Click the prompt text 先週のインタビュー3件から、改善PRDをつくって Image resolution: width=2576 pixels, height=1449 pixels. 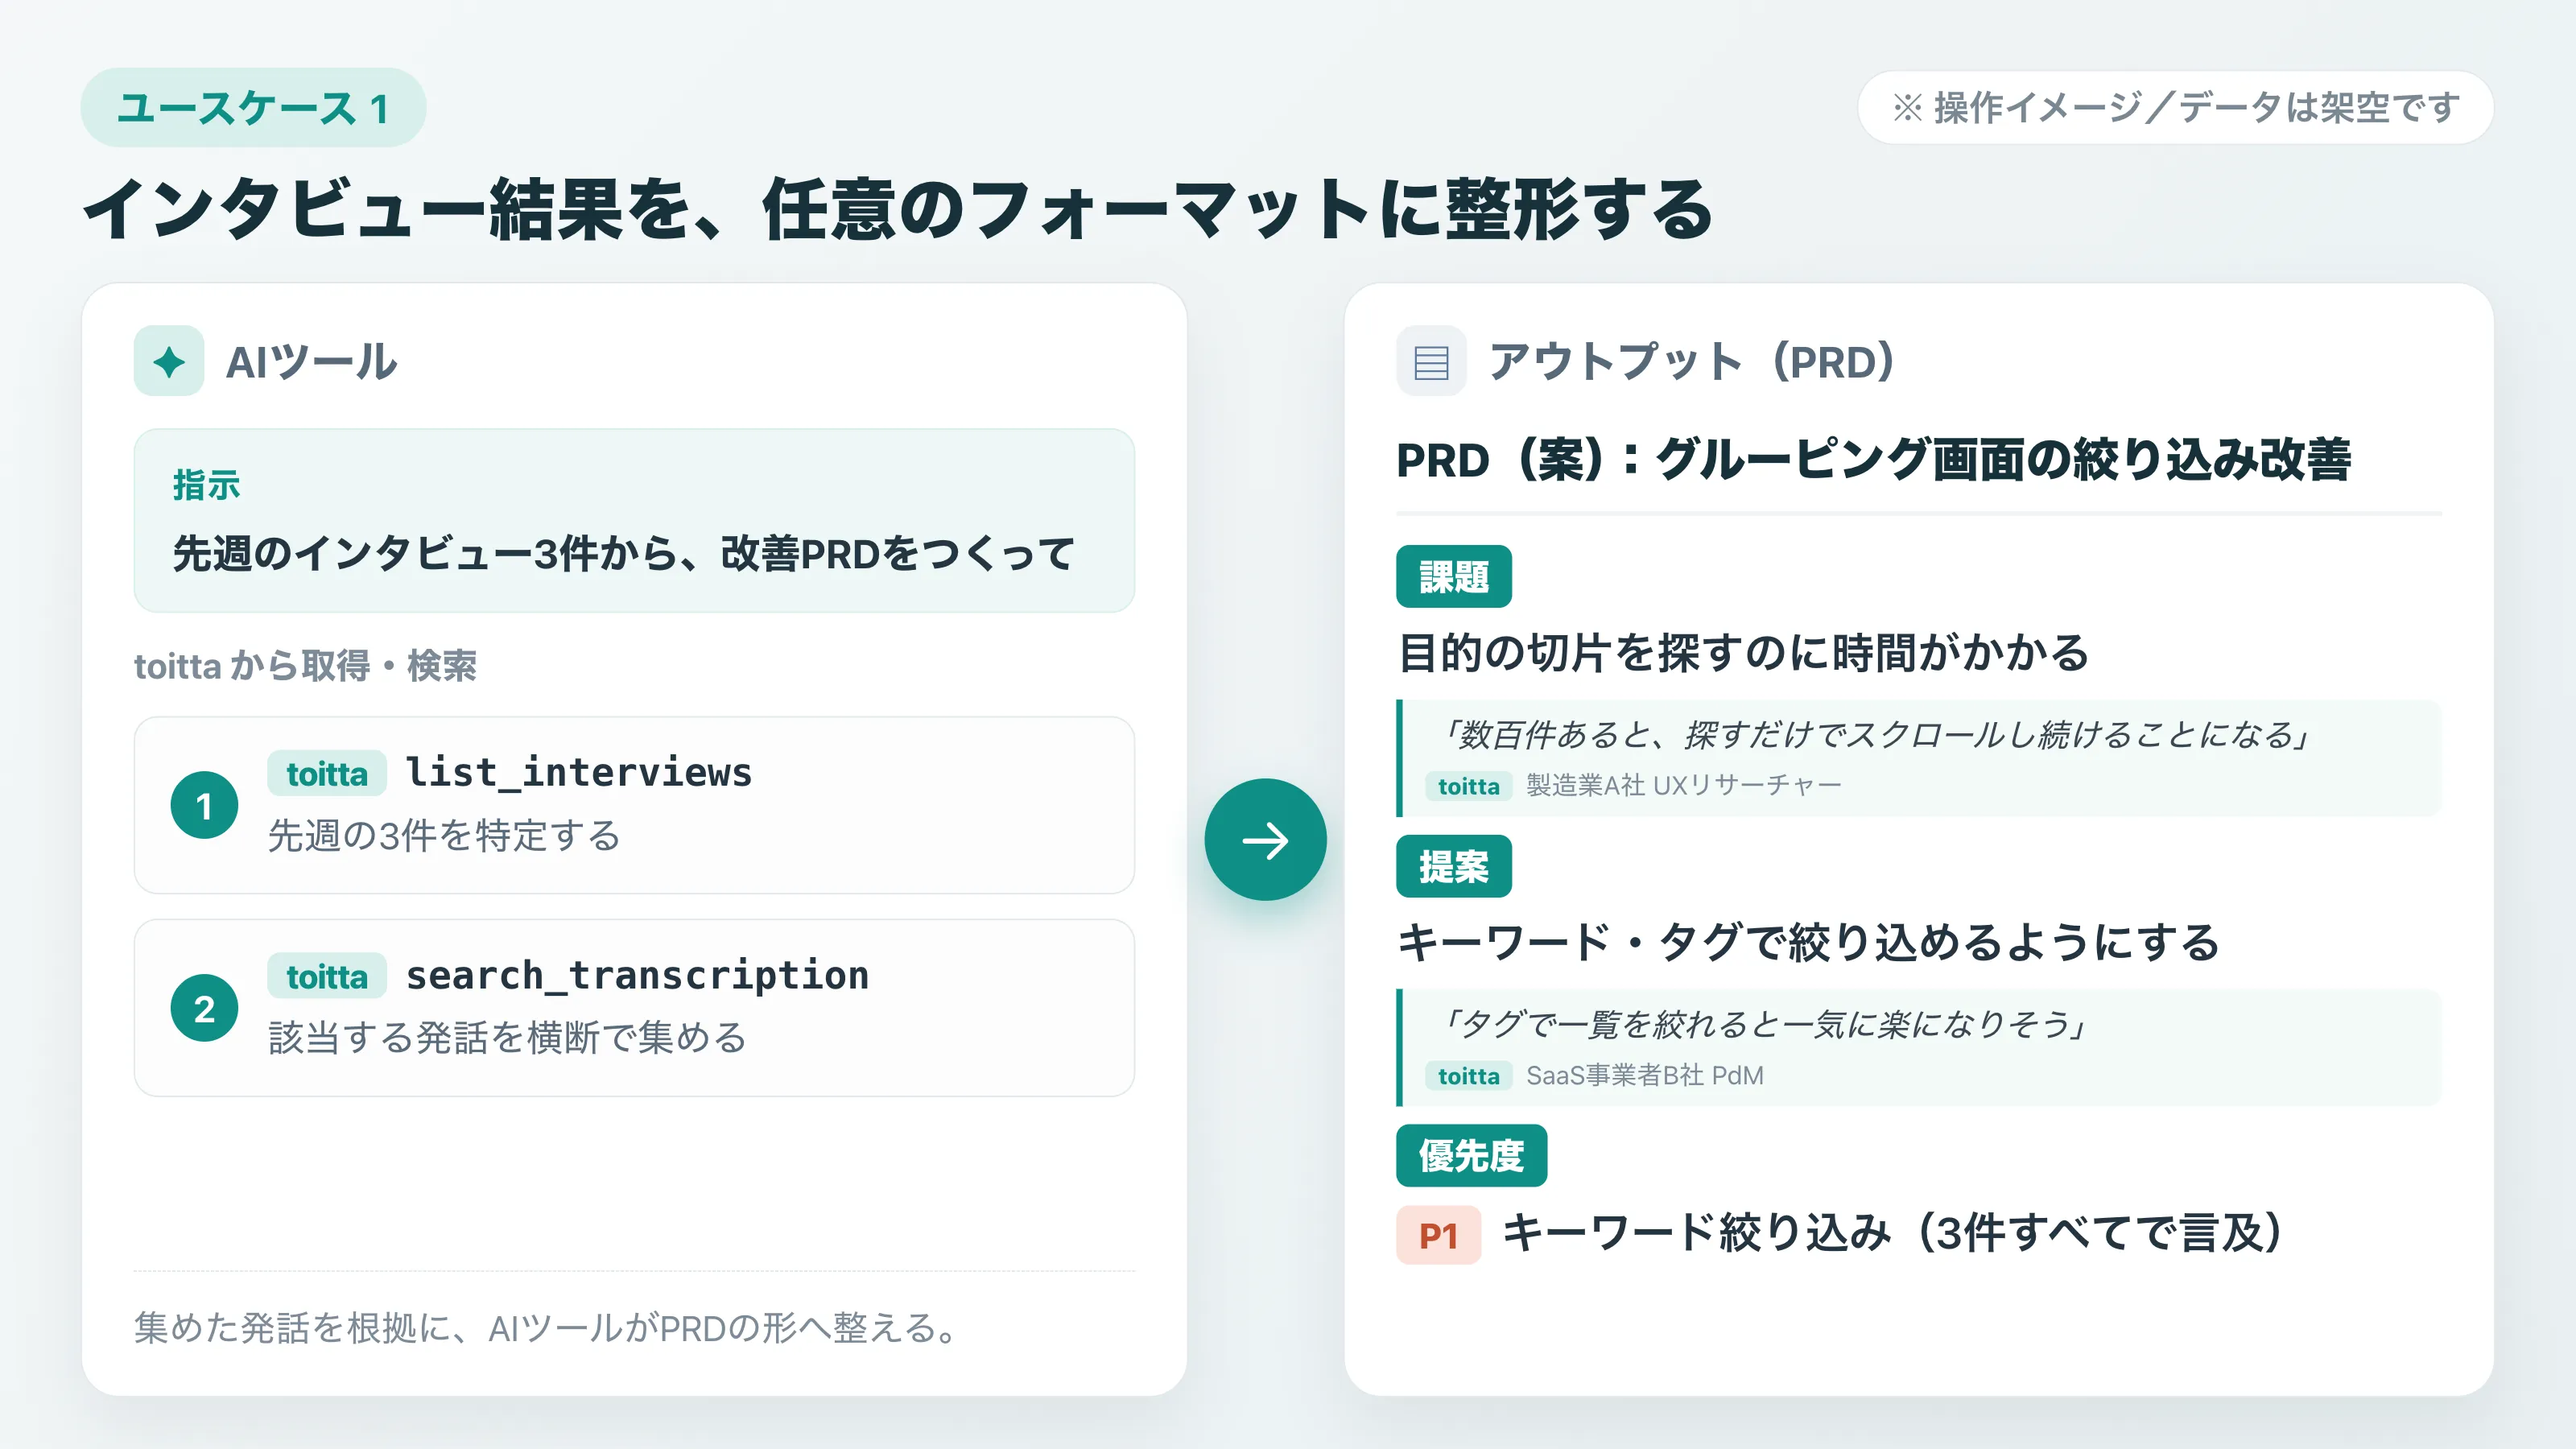[x=624, y=553]
